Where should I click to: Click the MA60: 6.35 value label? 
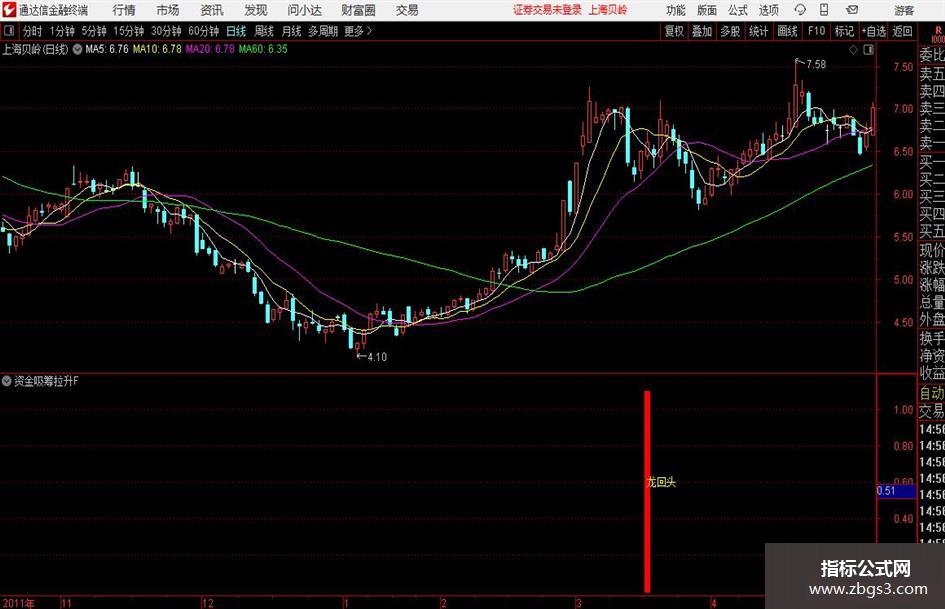pyautogui.click(x=263, y=49)
